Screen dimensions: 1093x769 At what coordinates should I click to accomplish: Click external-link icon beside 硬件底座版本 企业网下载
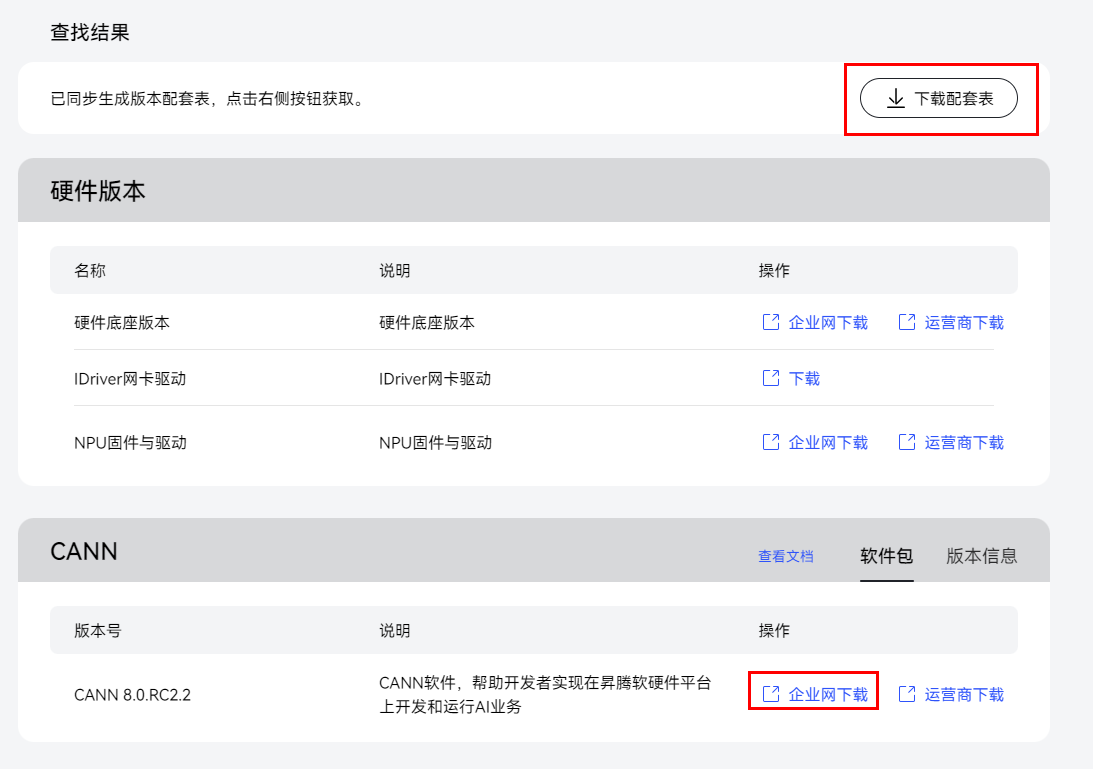(771, 322)
